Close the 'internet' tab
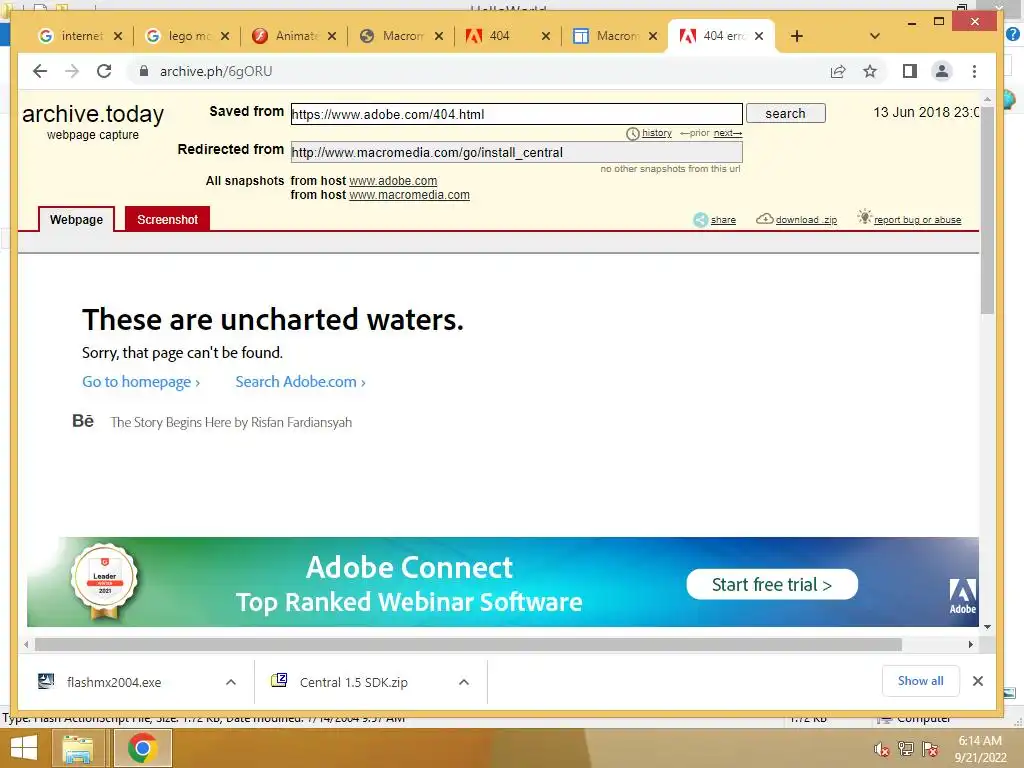 (x=118, y=36)
